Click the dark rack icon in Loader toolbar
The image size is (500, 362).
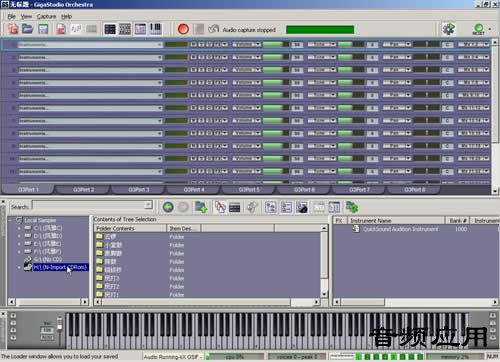235,208
